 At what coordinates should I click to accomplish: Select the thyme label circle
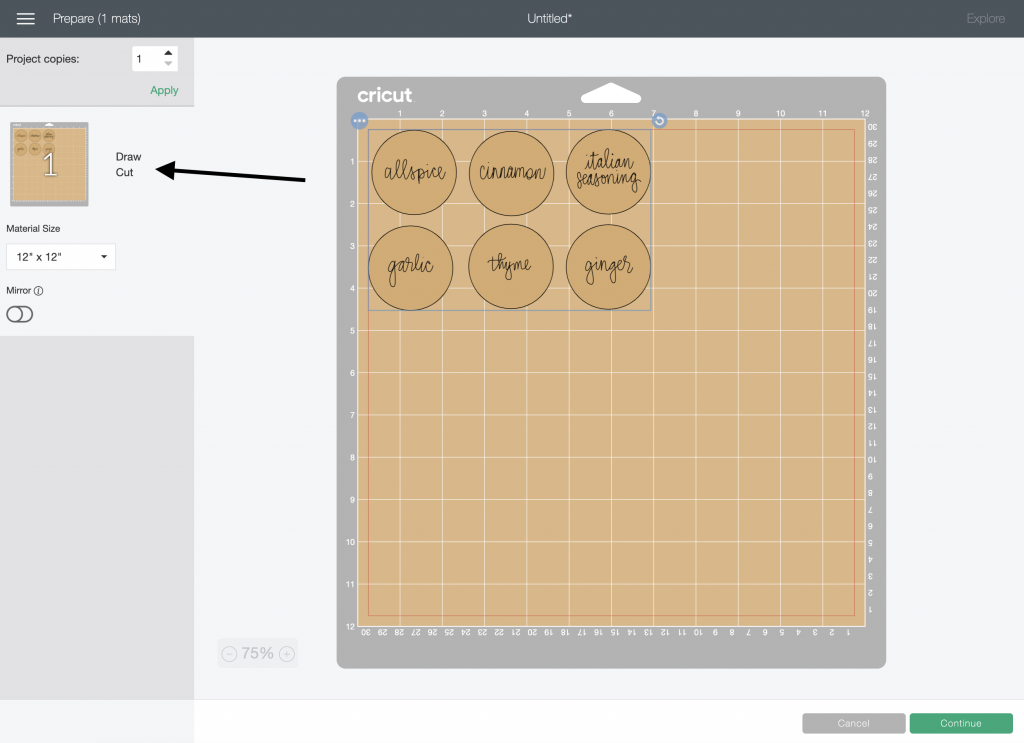tap(511, 266)
